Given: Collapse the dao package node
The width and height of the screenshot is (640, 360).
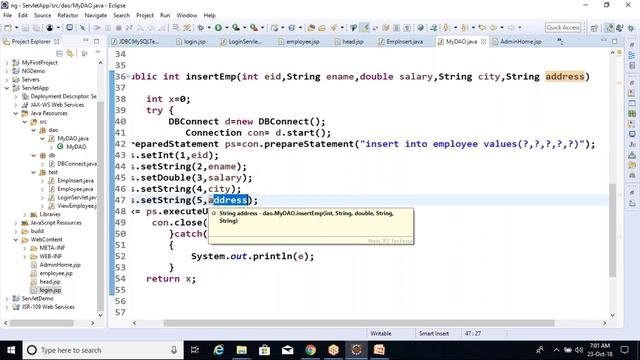Looking at the screenshot, I should point(34,130).
